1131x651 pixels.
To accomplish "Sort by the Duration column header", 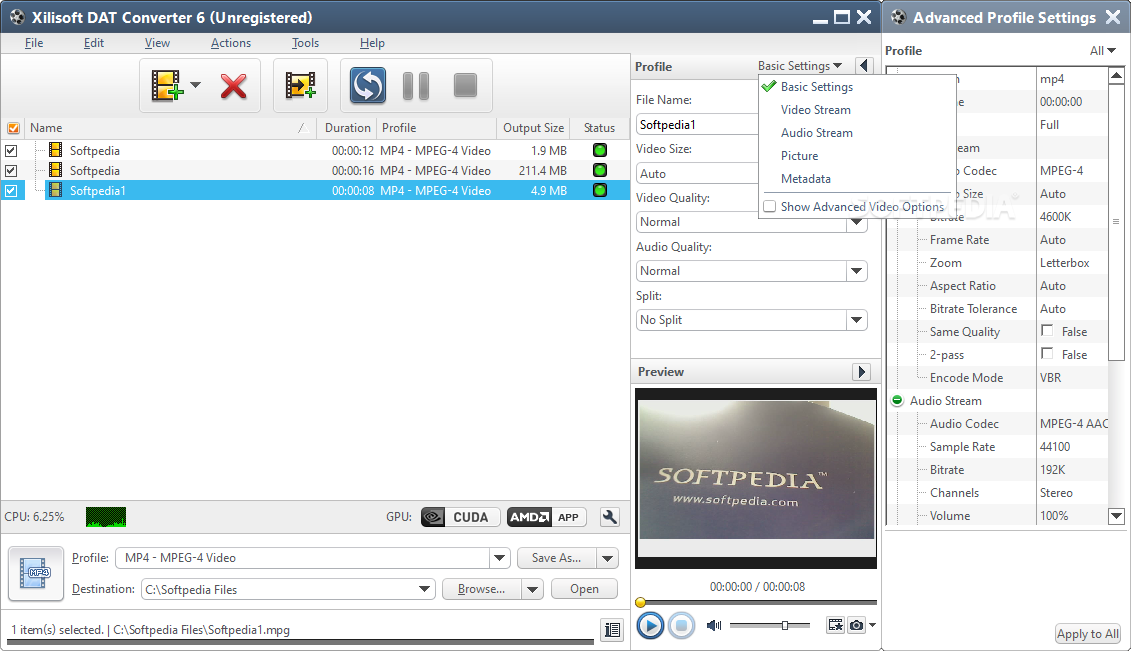I will pos(347,128).
